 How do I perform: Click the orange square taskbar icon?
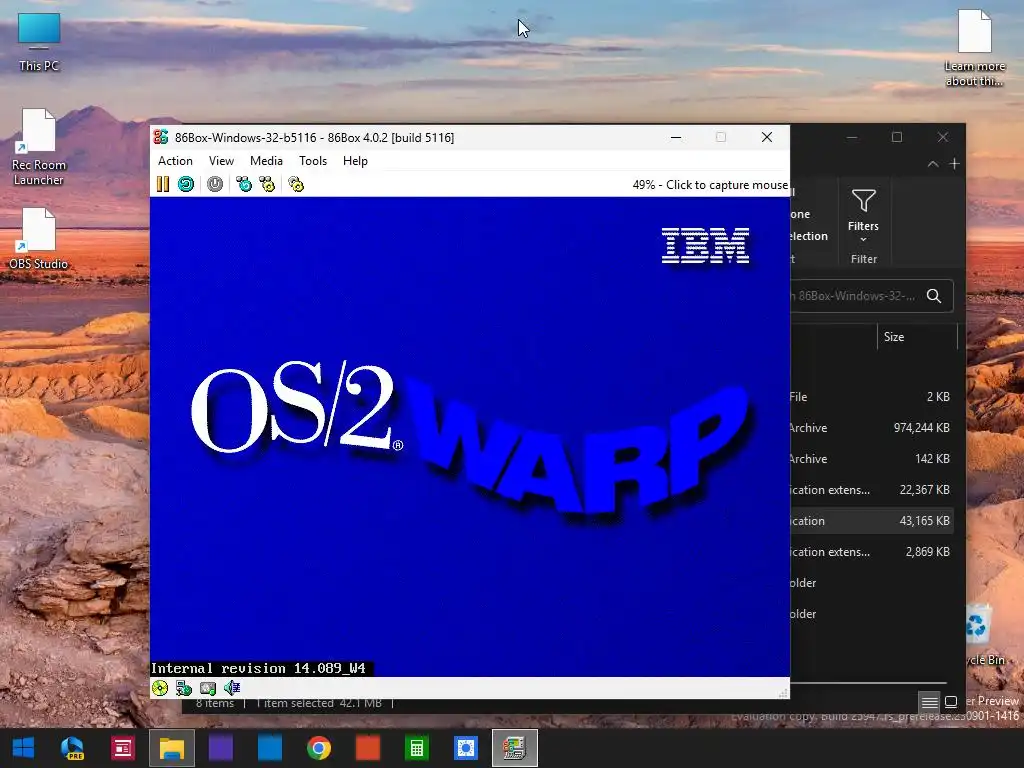pos(368,748)
